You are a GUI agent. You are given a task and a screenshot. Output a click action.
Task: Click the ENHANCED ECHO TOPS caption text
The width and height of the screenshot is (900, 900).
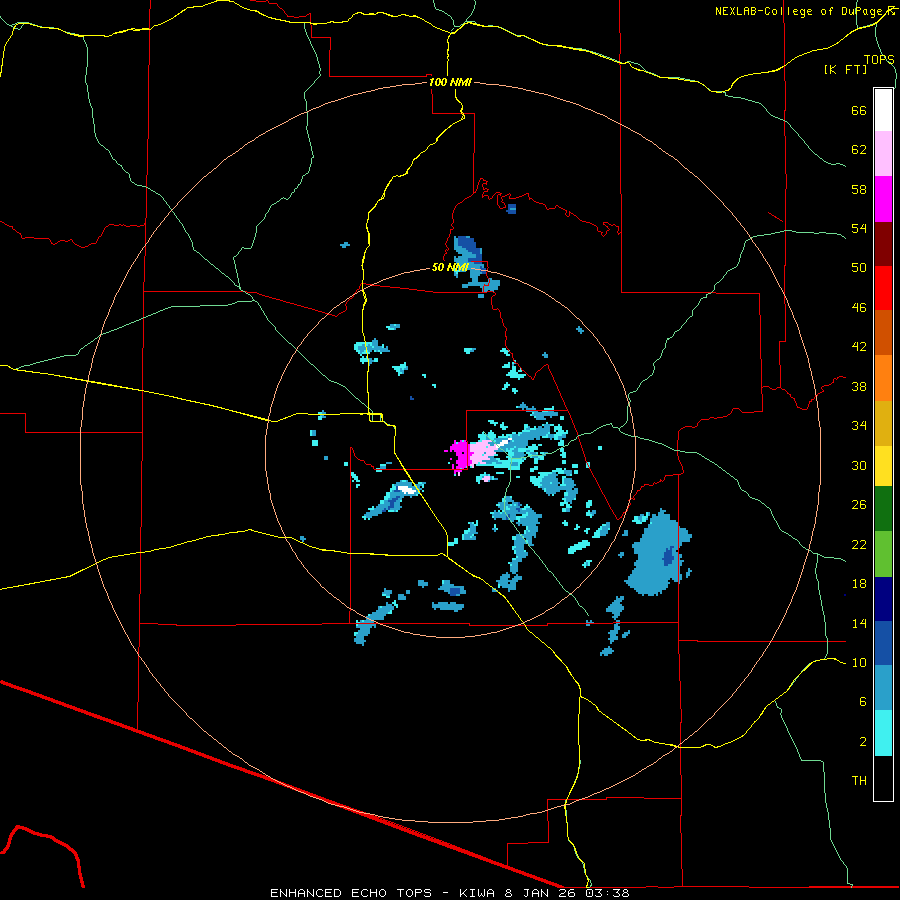coord(351,893)
